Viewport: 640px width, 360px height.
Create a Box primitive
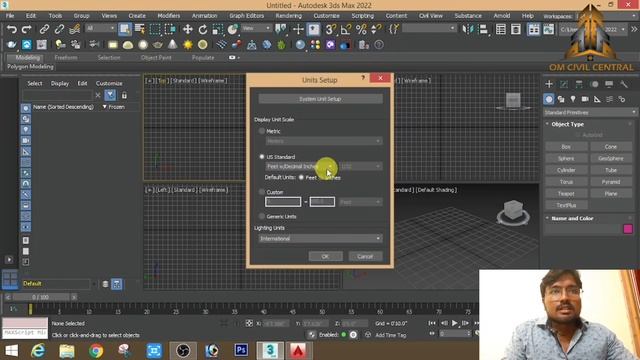[566, 147]
